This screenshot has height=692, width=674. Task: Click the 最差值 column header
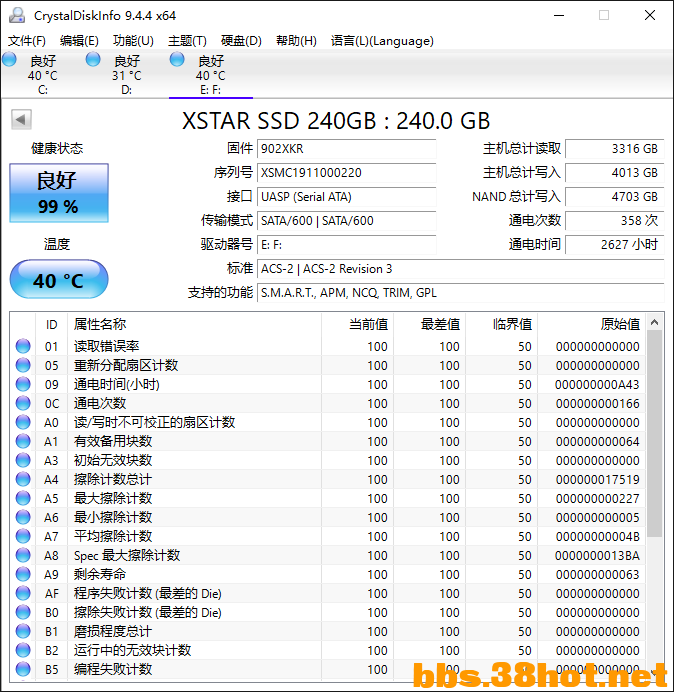(429, 324)
